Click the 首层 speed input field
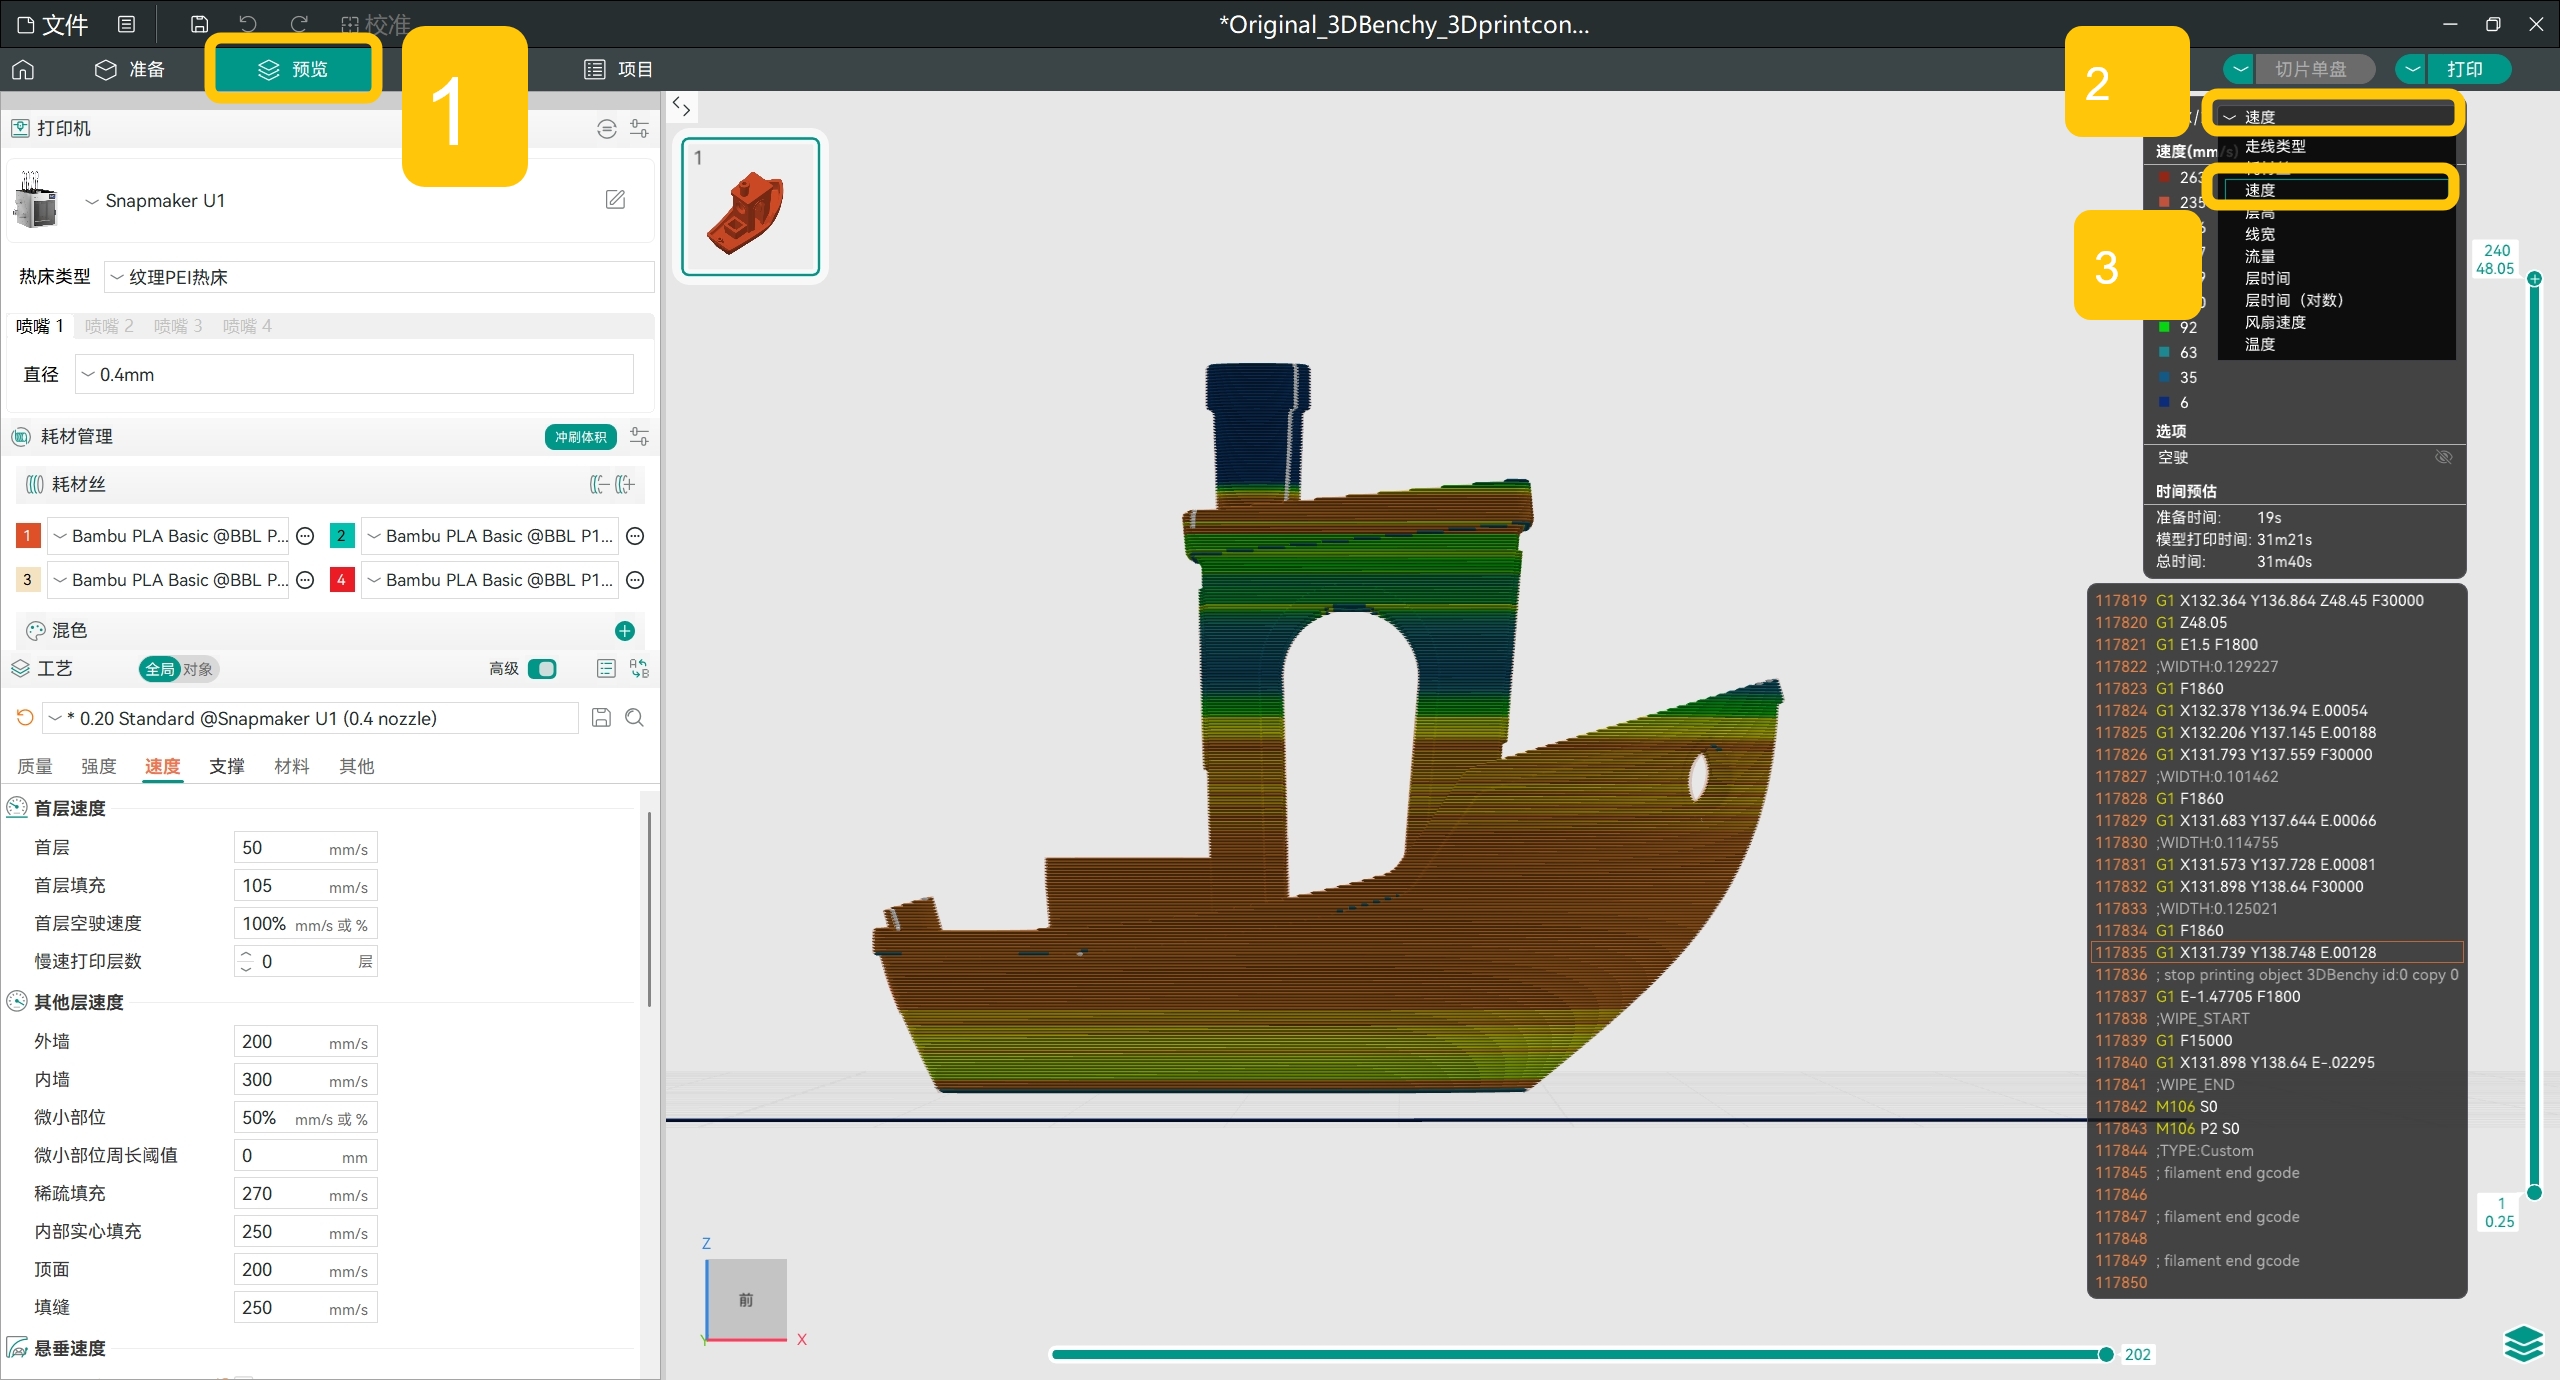Viewport: 2560px width, 1380px height. pos(305,847)
